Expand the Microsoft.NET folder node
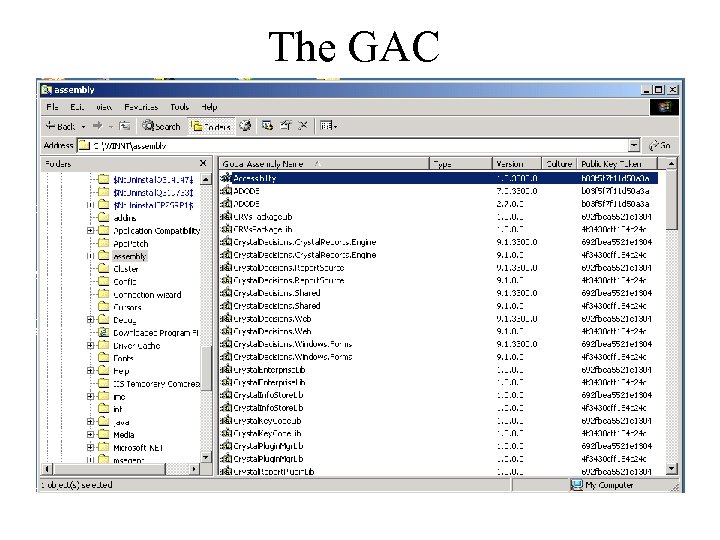Image resolution: width=720 pixels, height=540 pixels. [x=90, y=447]
